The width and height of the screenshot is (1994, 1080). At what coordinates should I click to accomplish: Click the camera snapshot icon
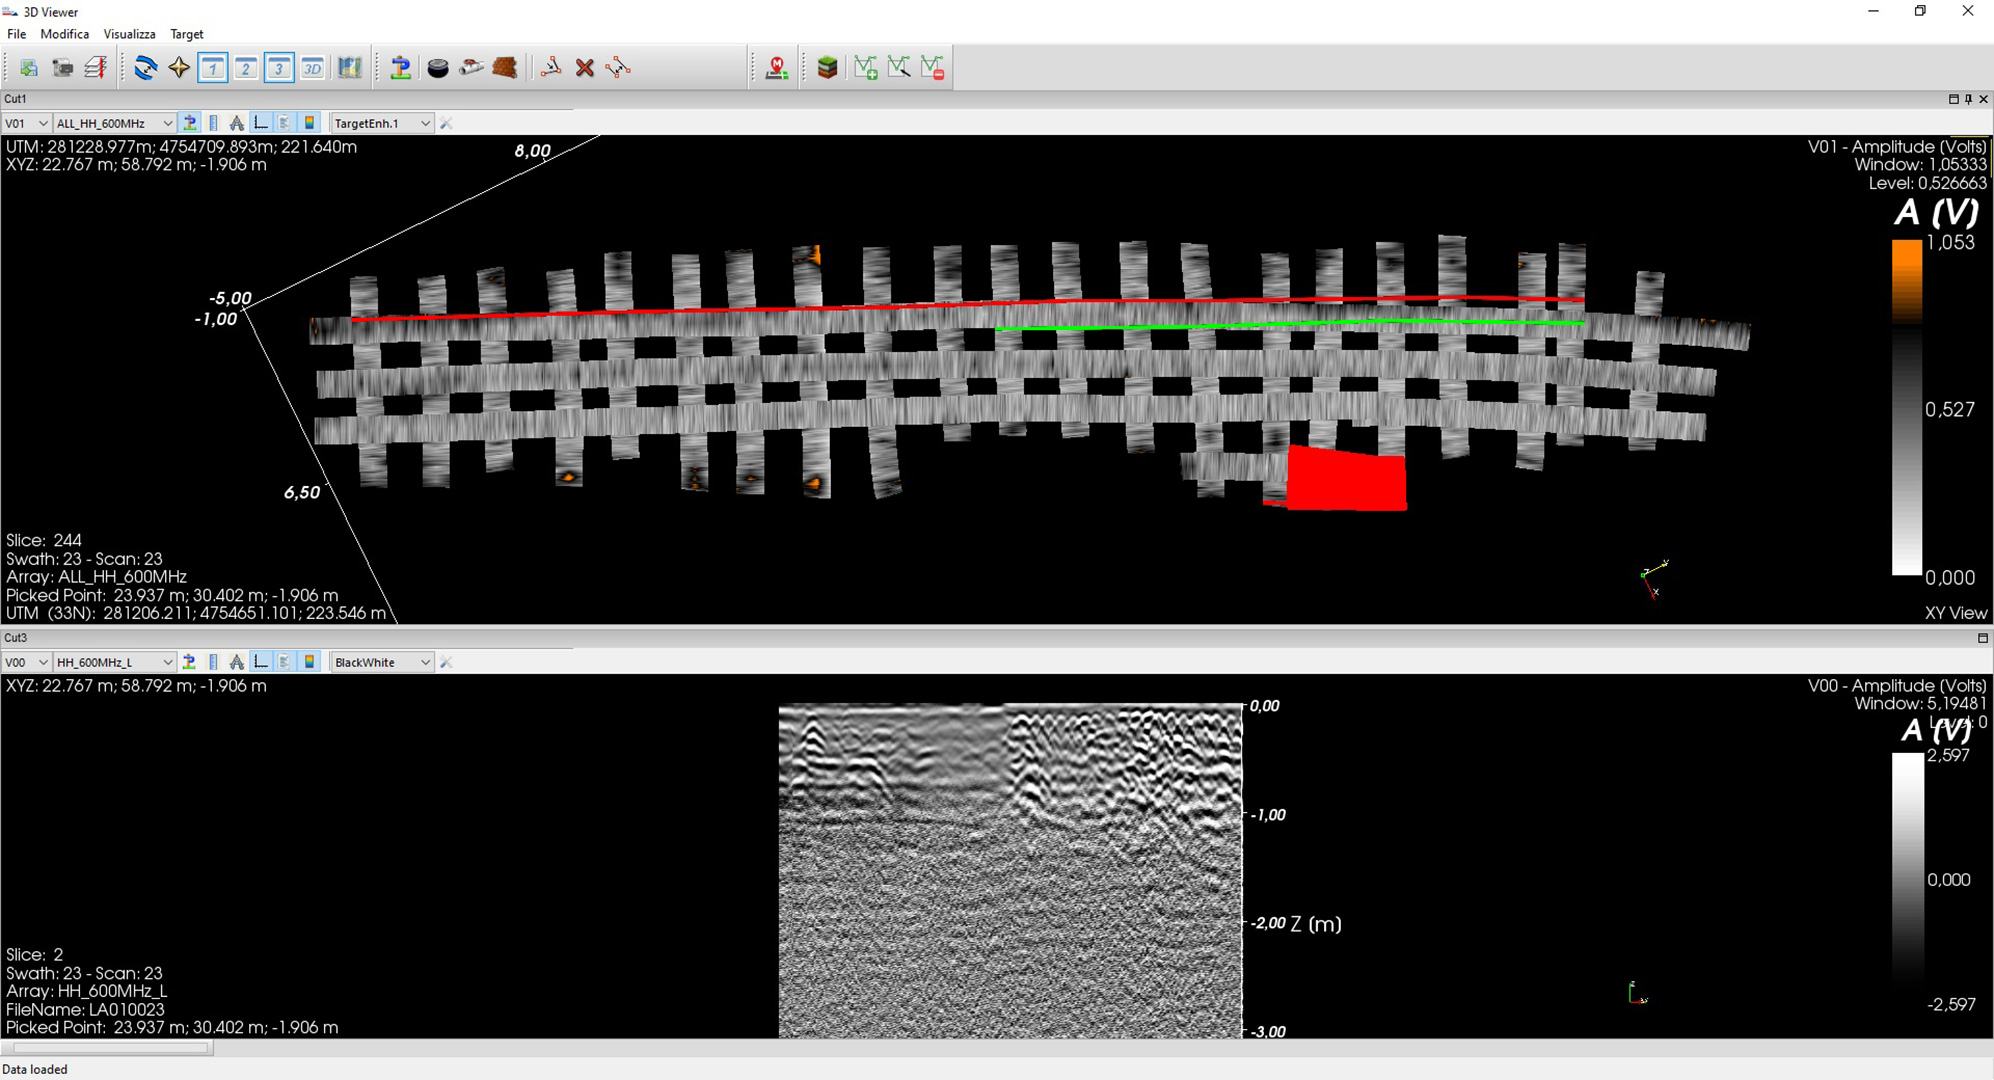pyautogui.click(x=62, y=68)
